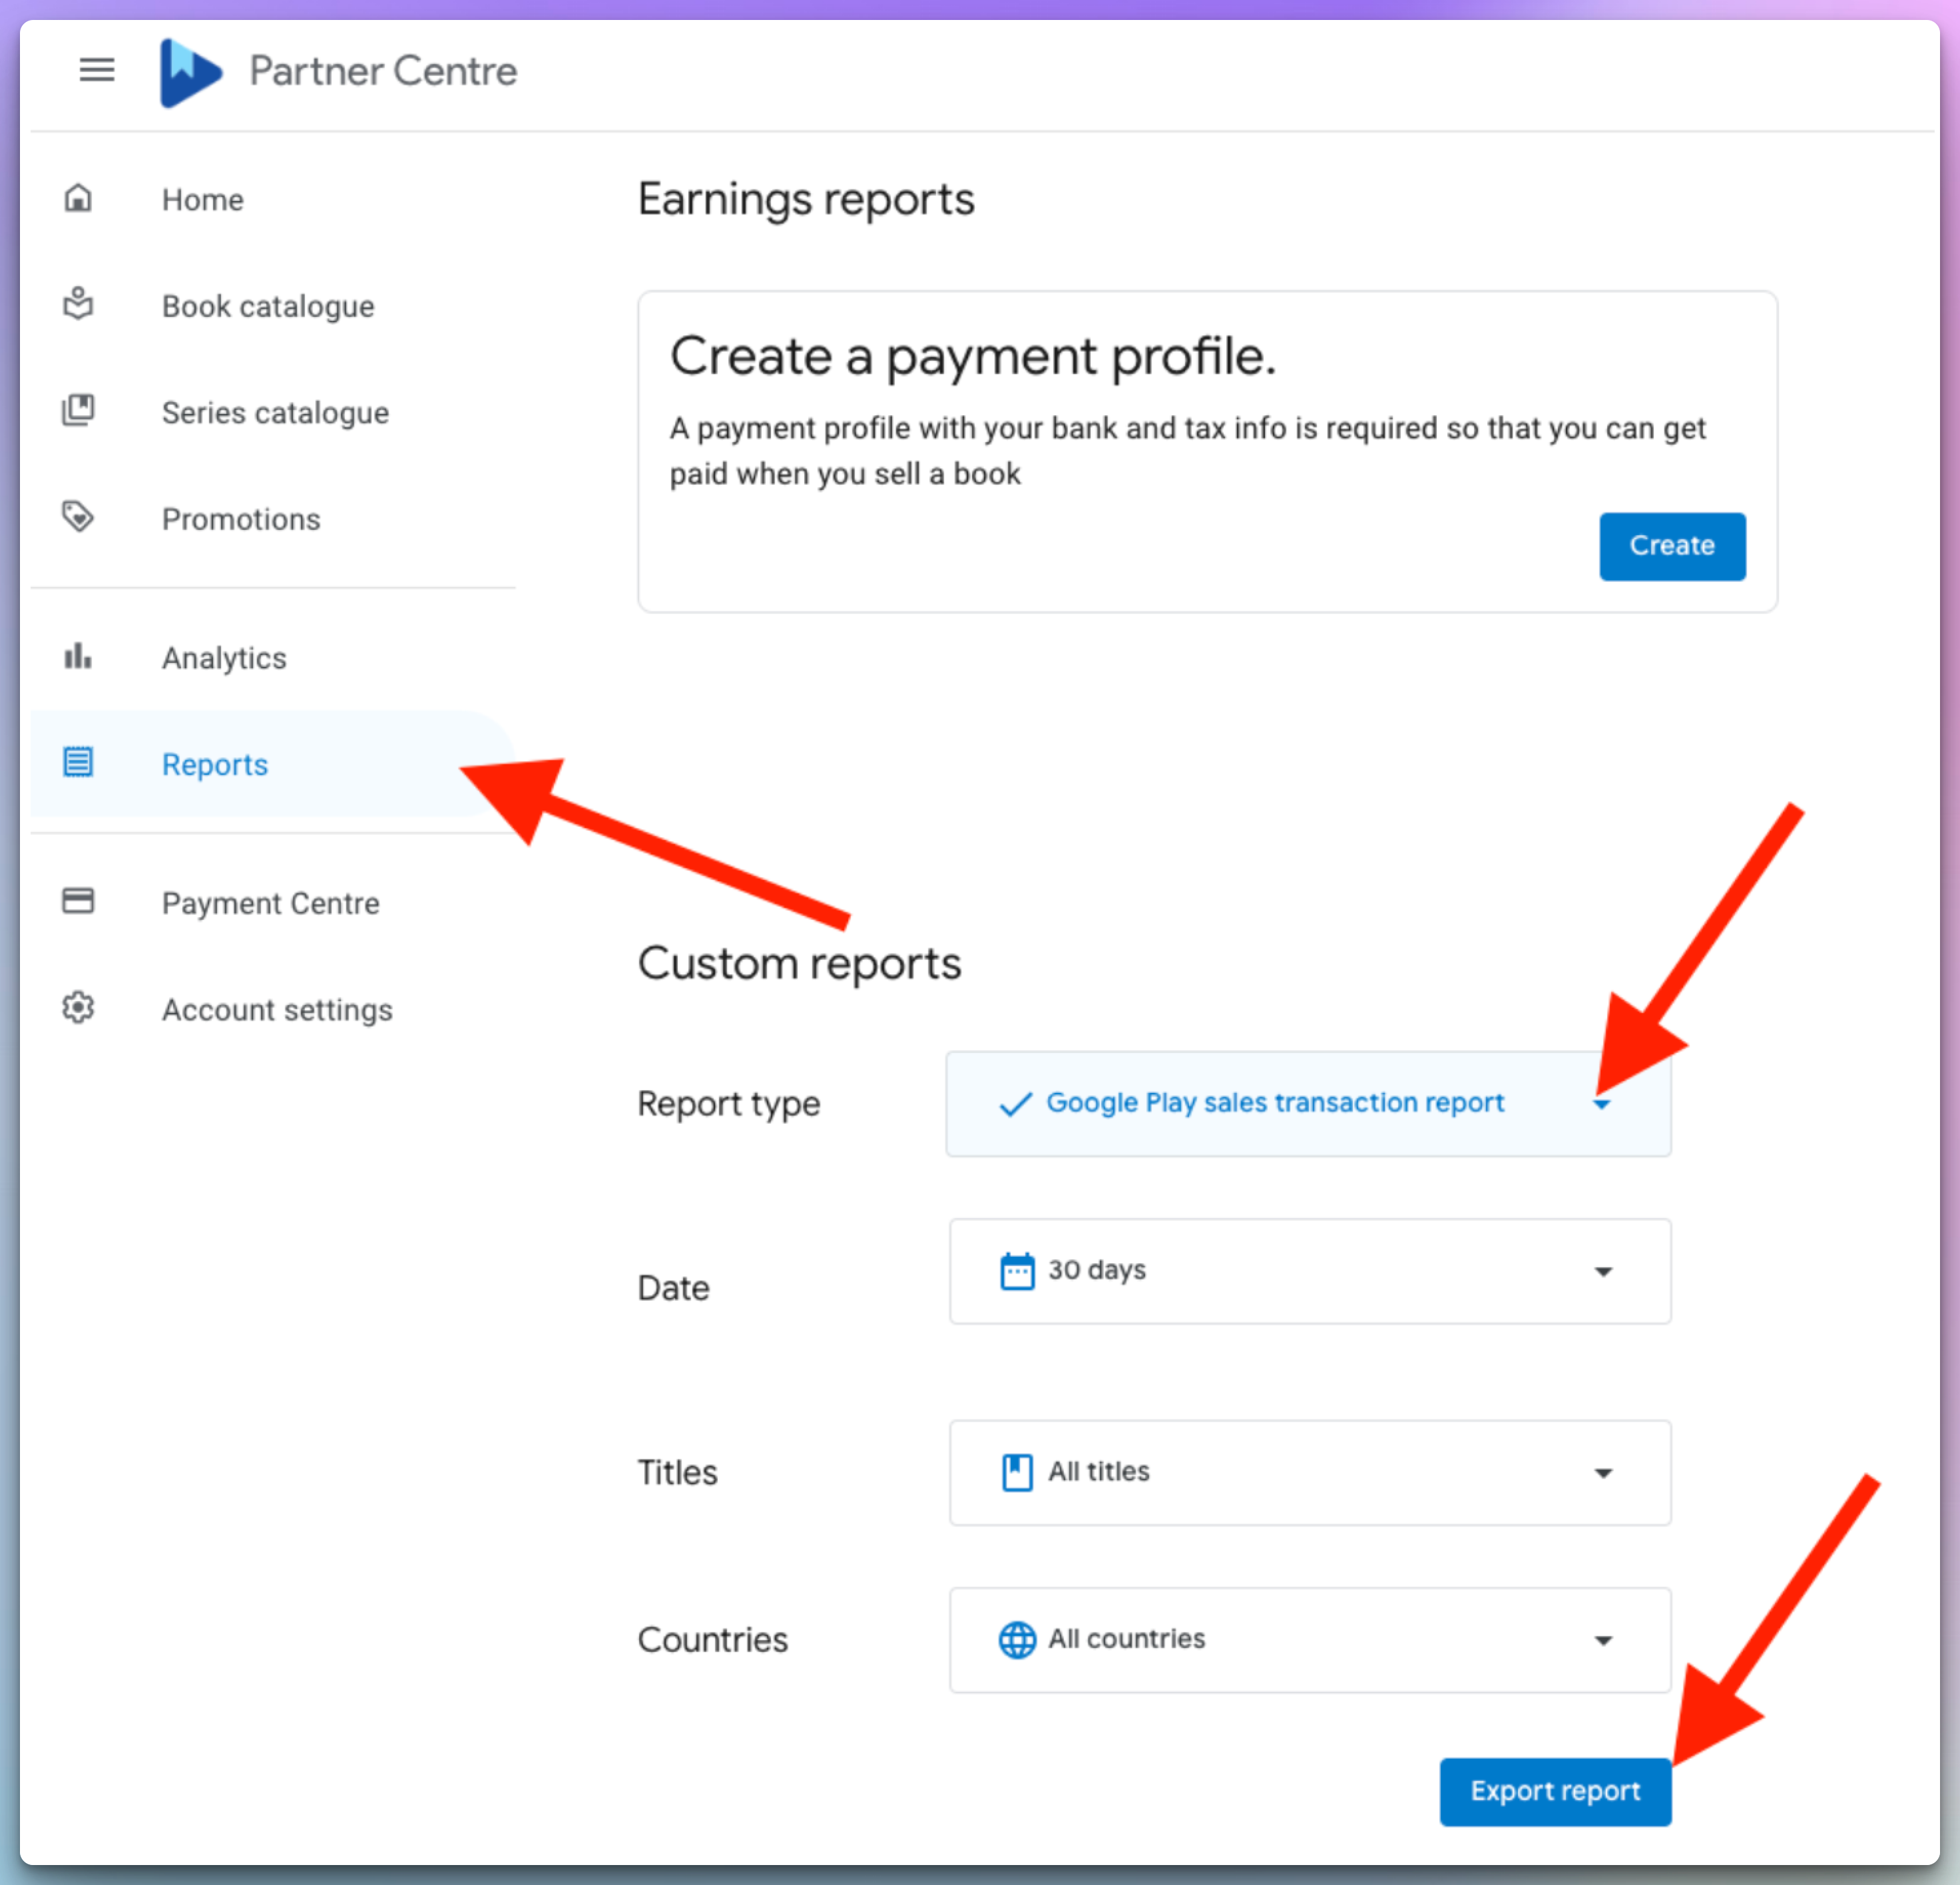
Task: Click the Custom reports heading
Action: pyautogui.click(x=799, y=963)
